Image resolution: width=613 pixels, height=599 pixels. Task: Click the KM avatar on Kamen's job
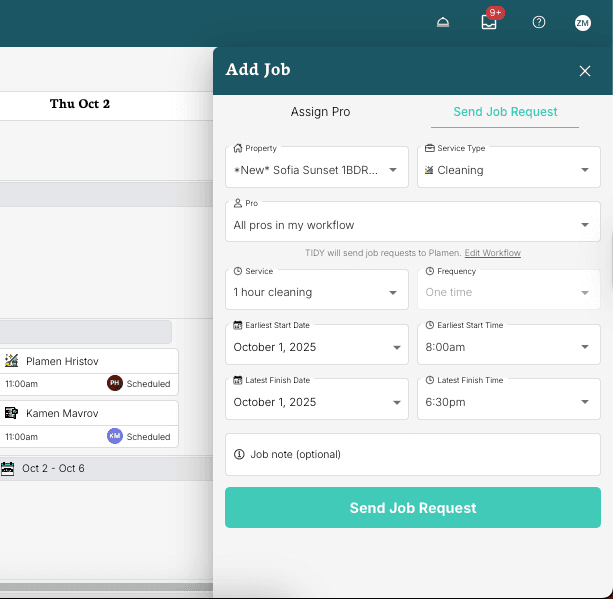114,436
